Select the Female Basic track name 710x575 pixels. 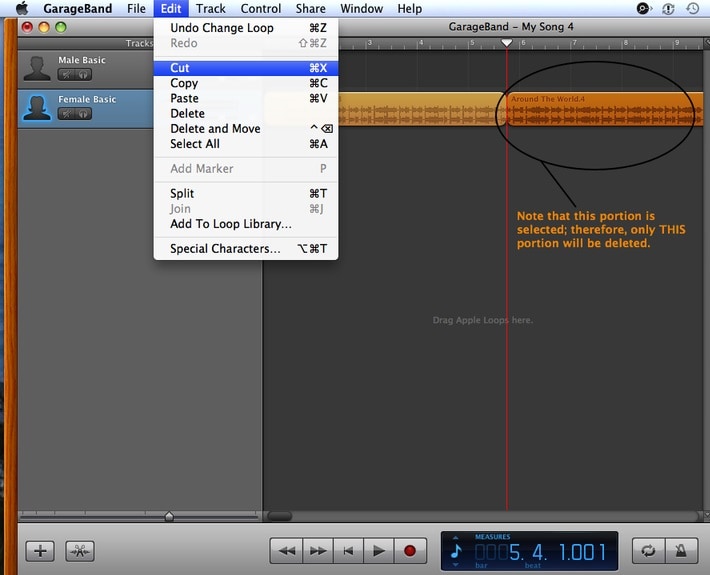(87, 99)
